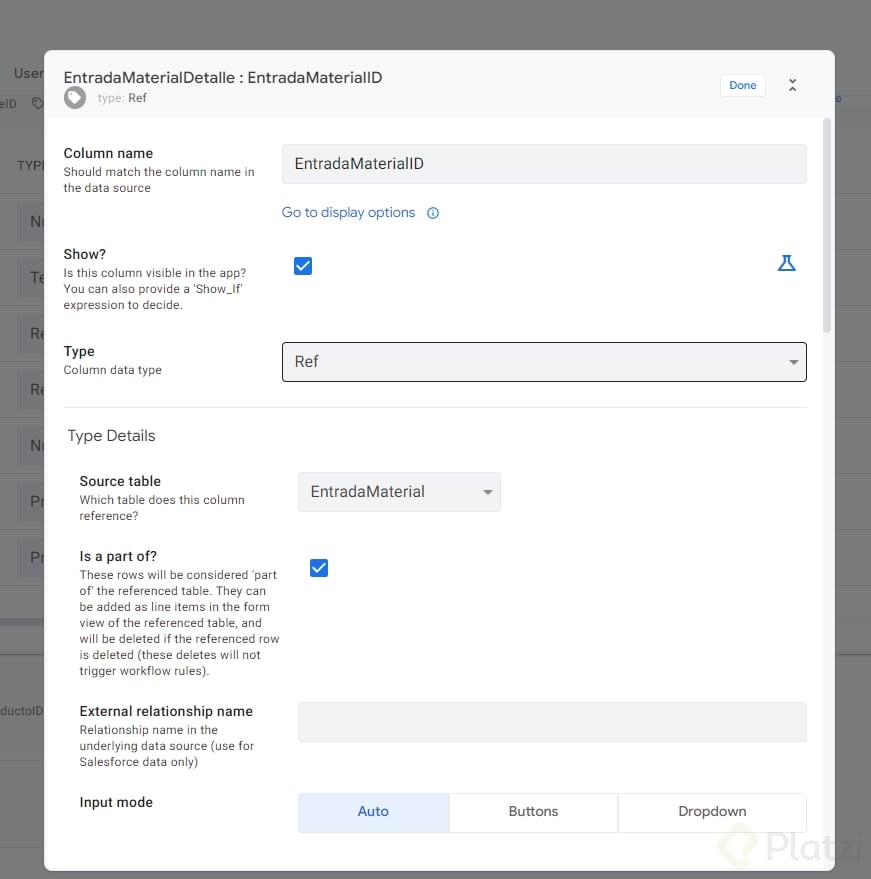Click the Column name input field
Viewport: 871px width, 879px height.
click(x=544, y=164)
